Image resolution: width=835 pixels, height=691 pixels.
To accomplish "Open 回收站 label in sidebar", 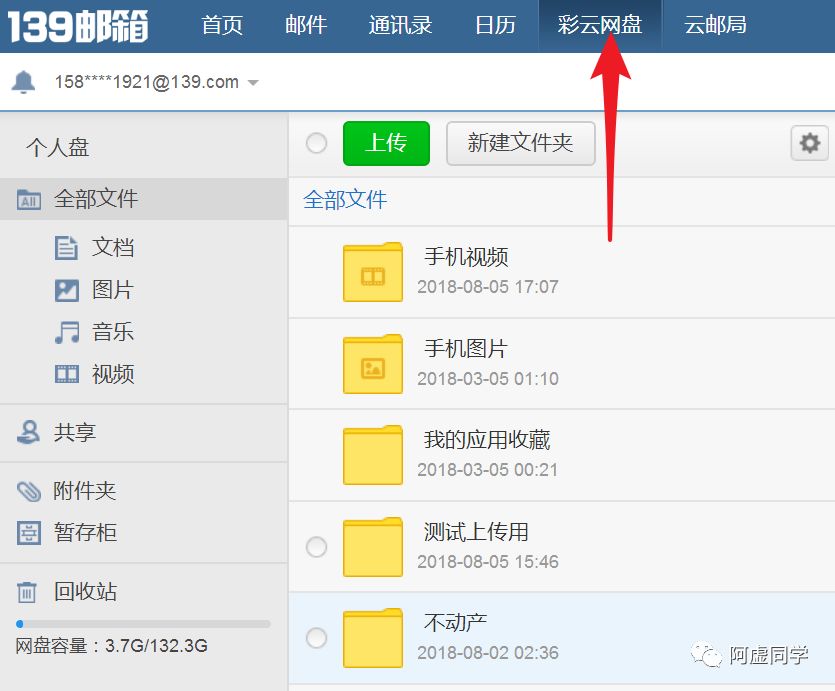I will pyautogui.click(x=85, y=591).
